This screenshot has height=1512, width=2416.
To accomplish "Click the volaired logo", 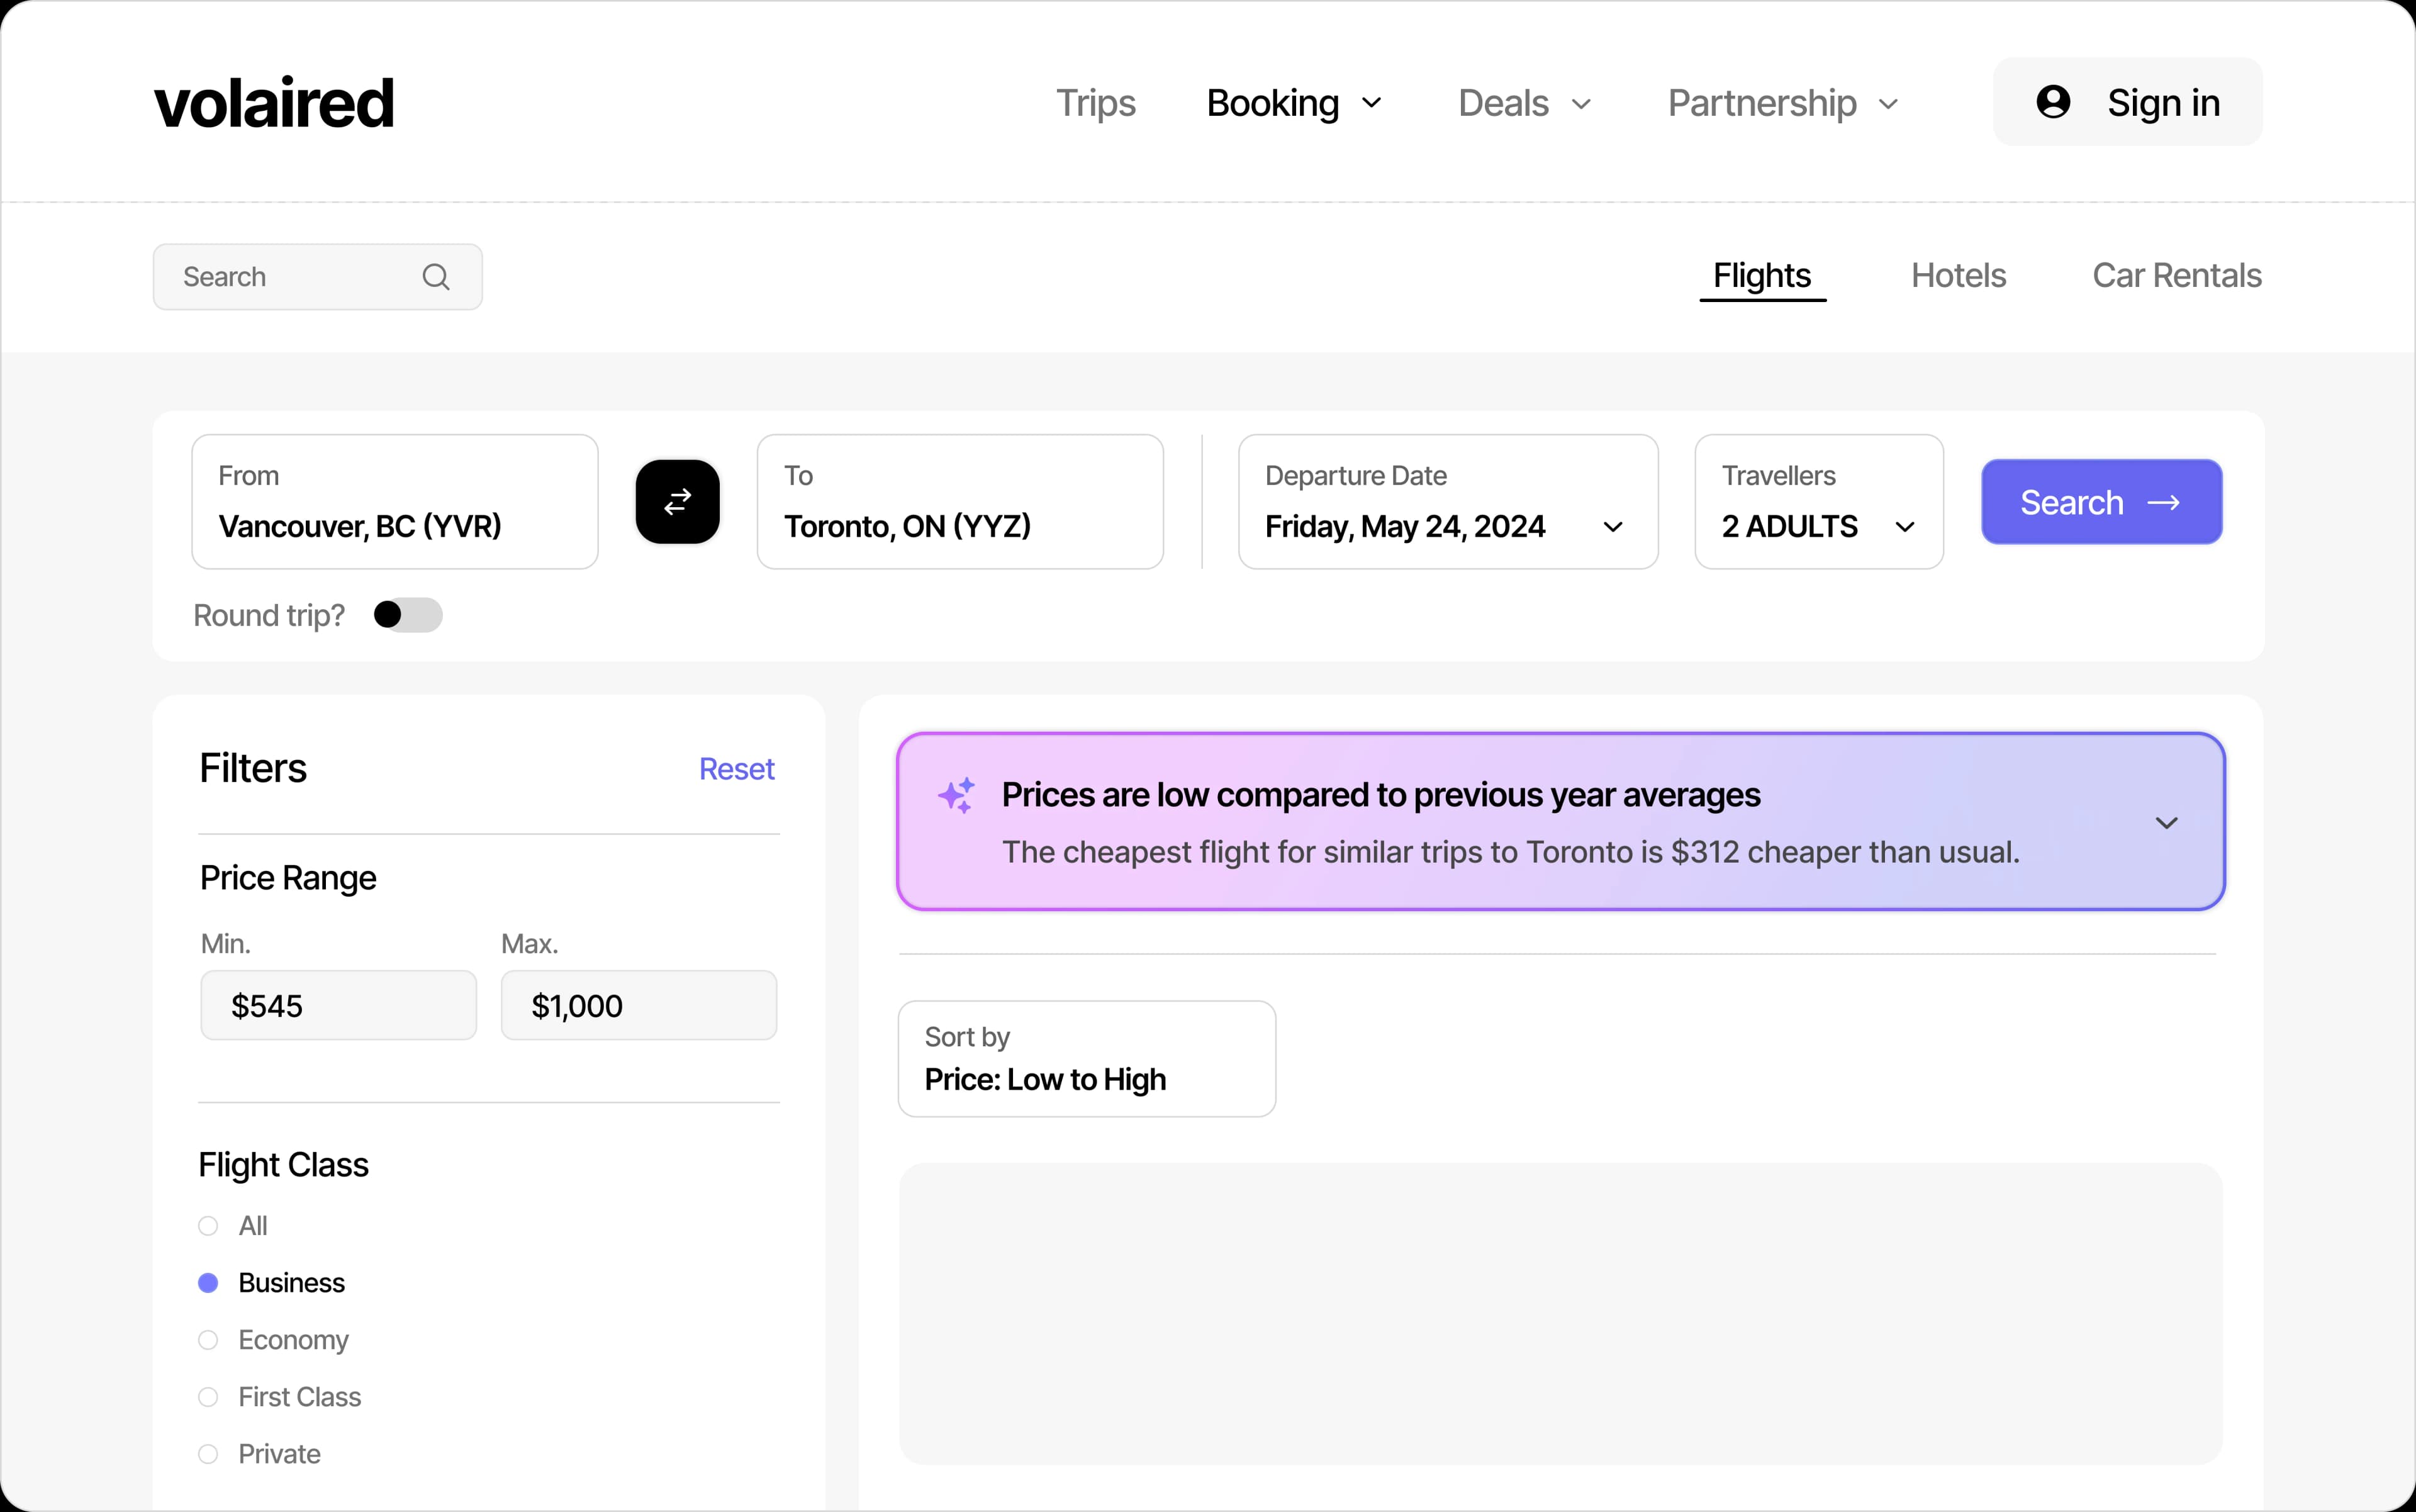I will [x=274, y=103].
